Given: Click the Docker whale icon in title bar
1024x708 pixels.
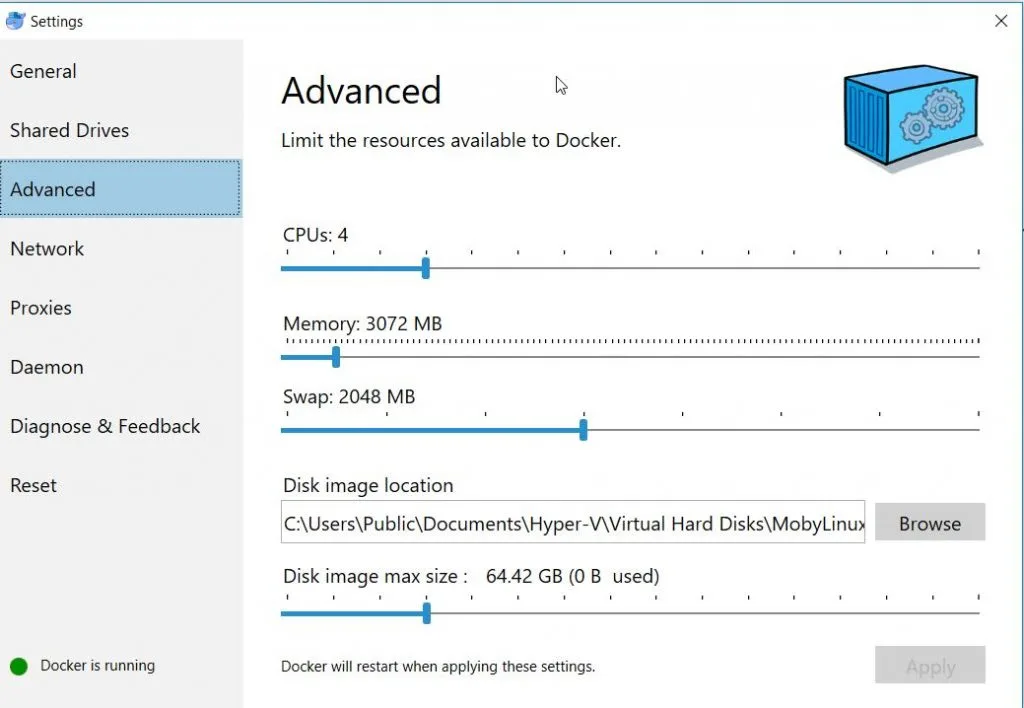Looking at the screenshot, I should coord(16,19).
